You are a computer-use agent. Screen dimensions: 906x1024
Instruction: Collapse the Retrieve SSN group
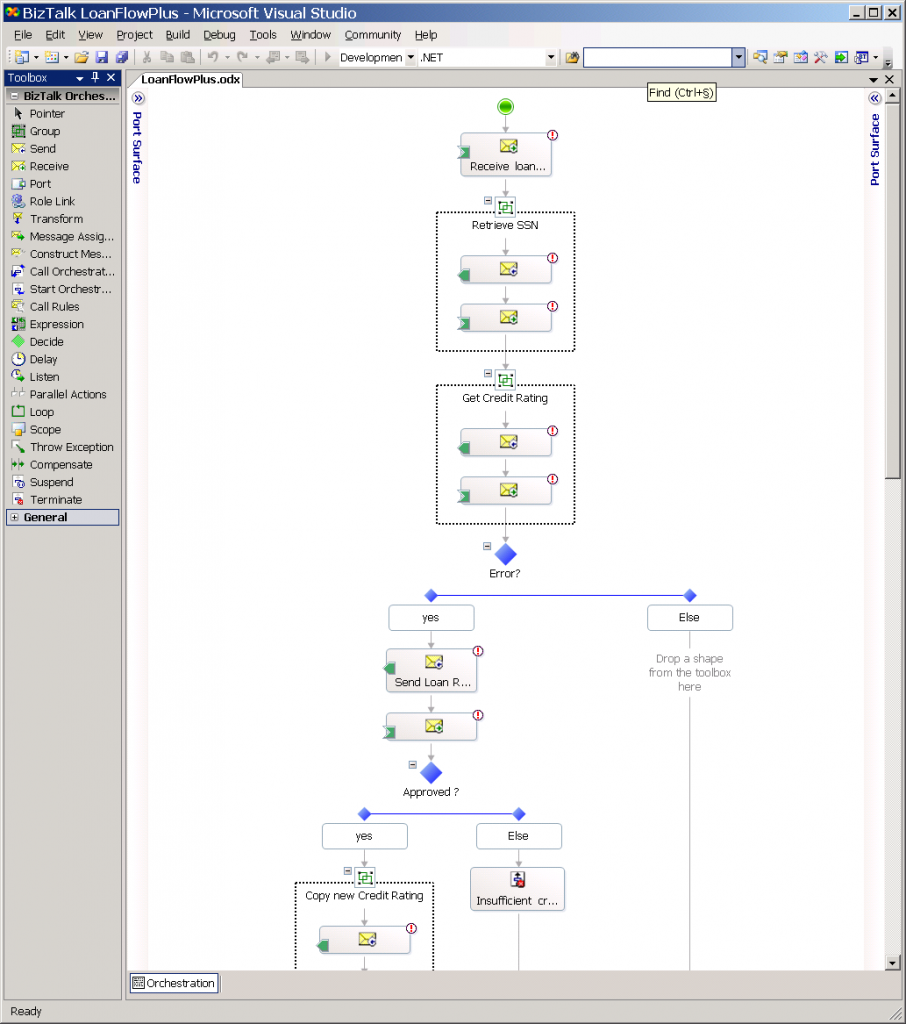pyautogui.click(x=488, y=201)
